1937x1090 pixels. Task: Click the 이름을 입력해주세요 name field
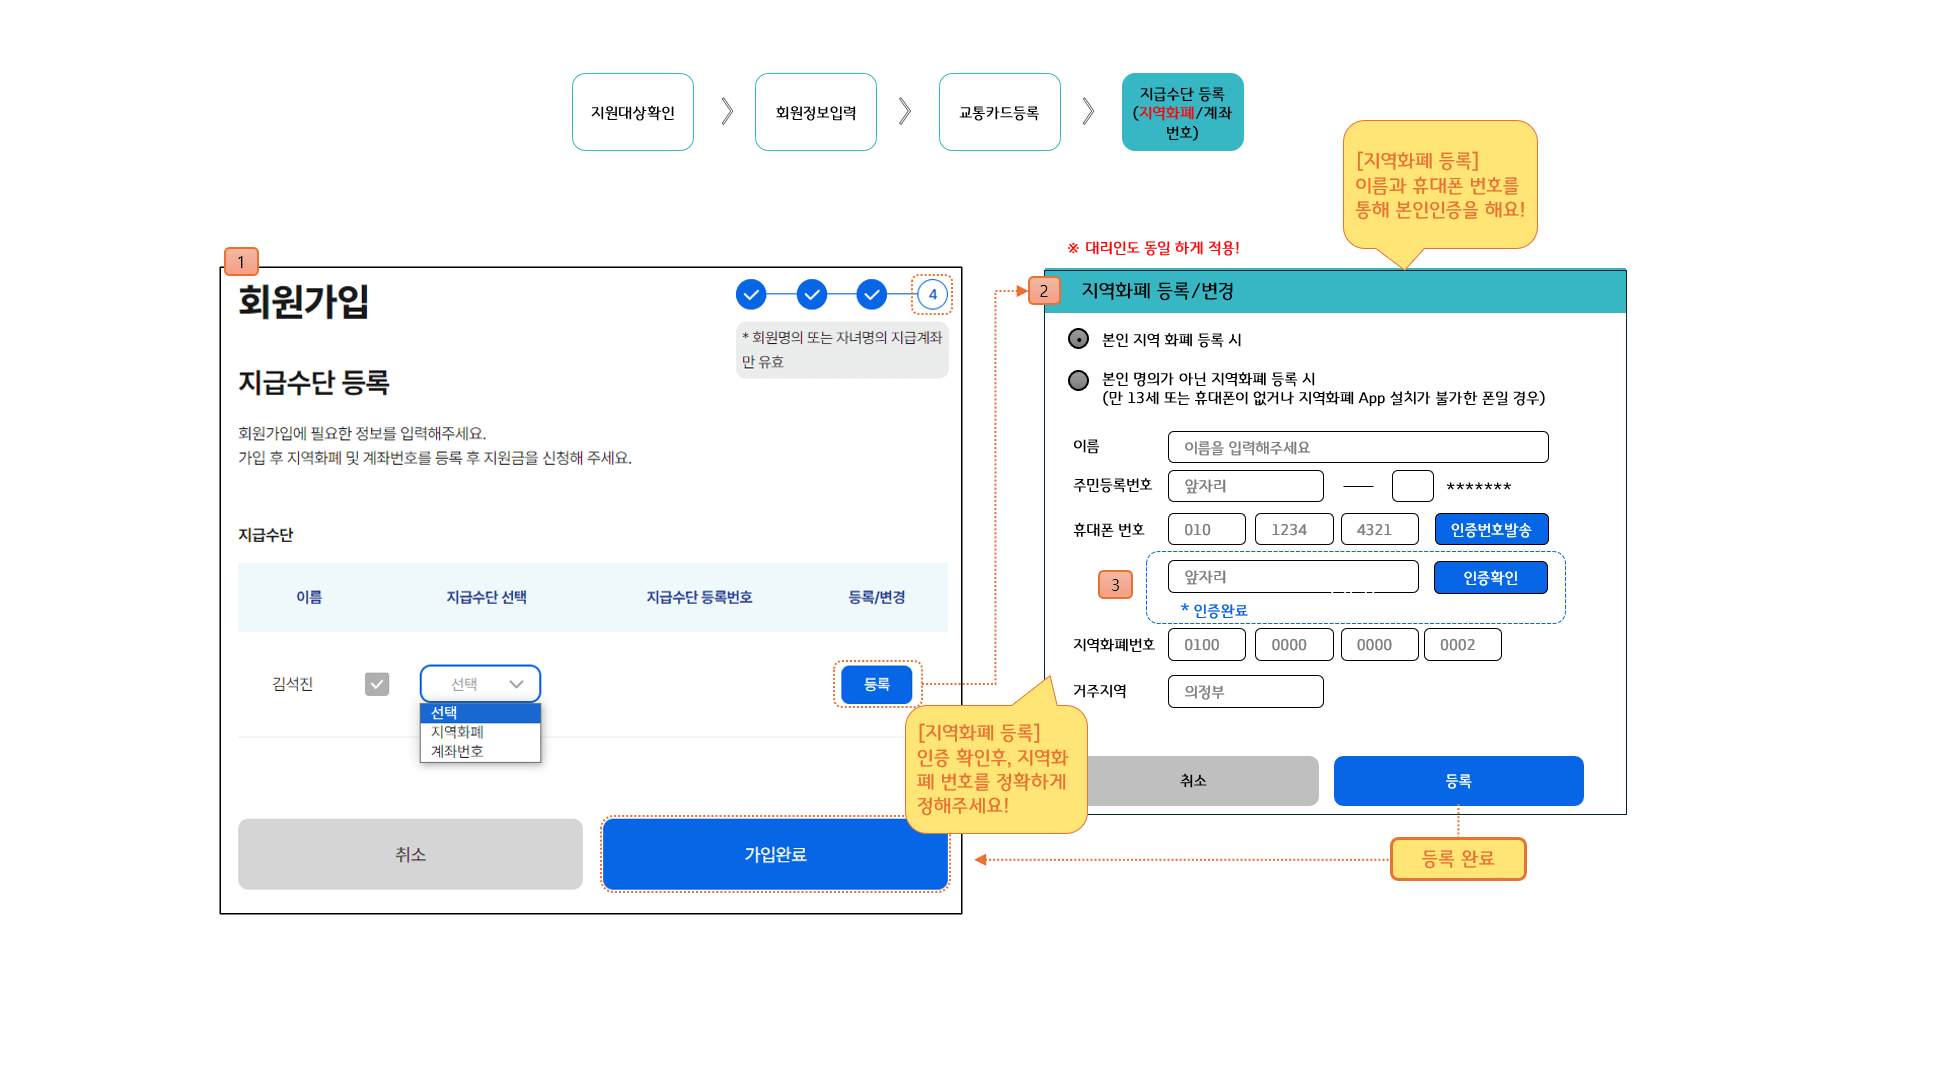click(1357, 447)
